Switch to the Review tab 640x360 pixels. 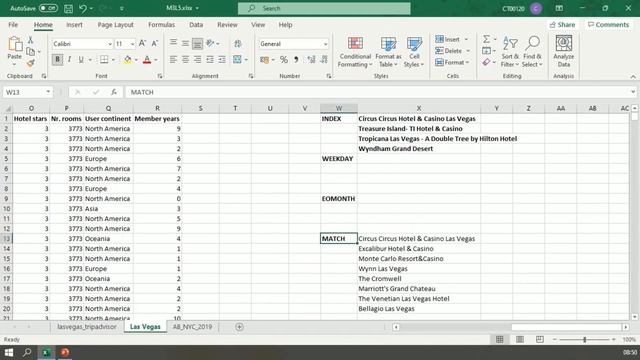[x=227, y=25]
